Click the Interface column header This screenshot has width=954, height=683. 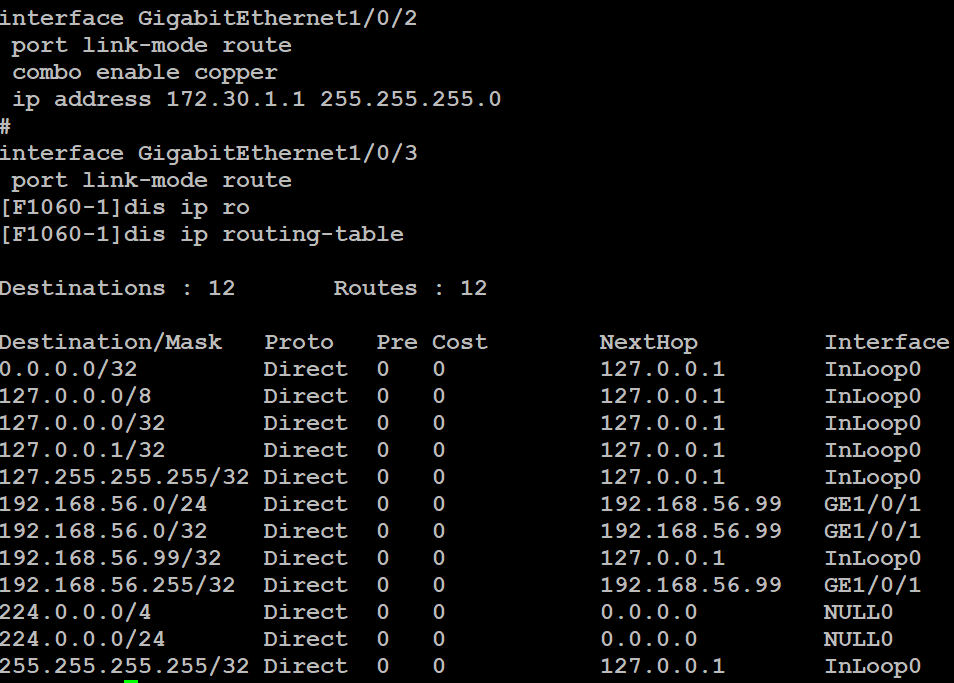(x=886, y=342)
